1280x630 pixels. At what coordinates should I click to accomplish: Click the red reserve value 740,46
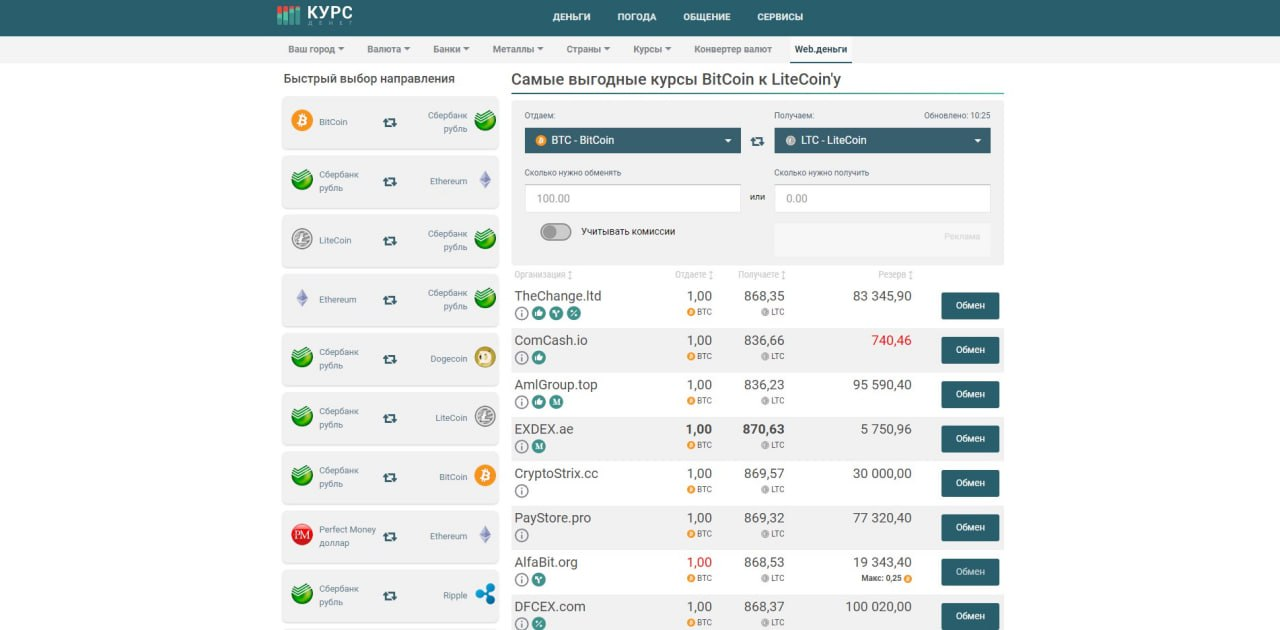[x=891, y=340]
